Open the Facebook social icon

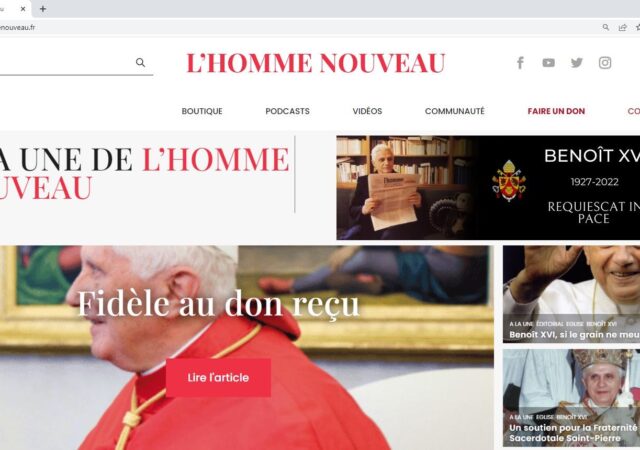[x=520, y=62]
